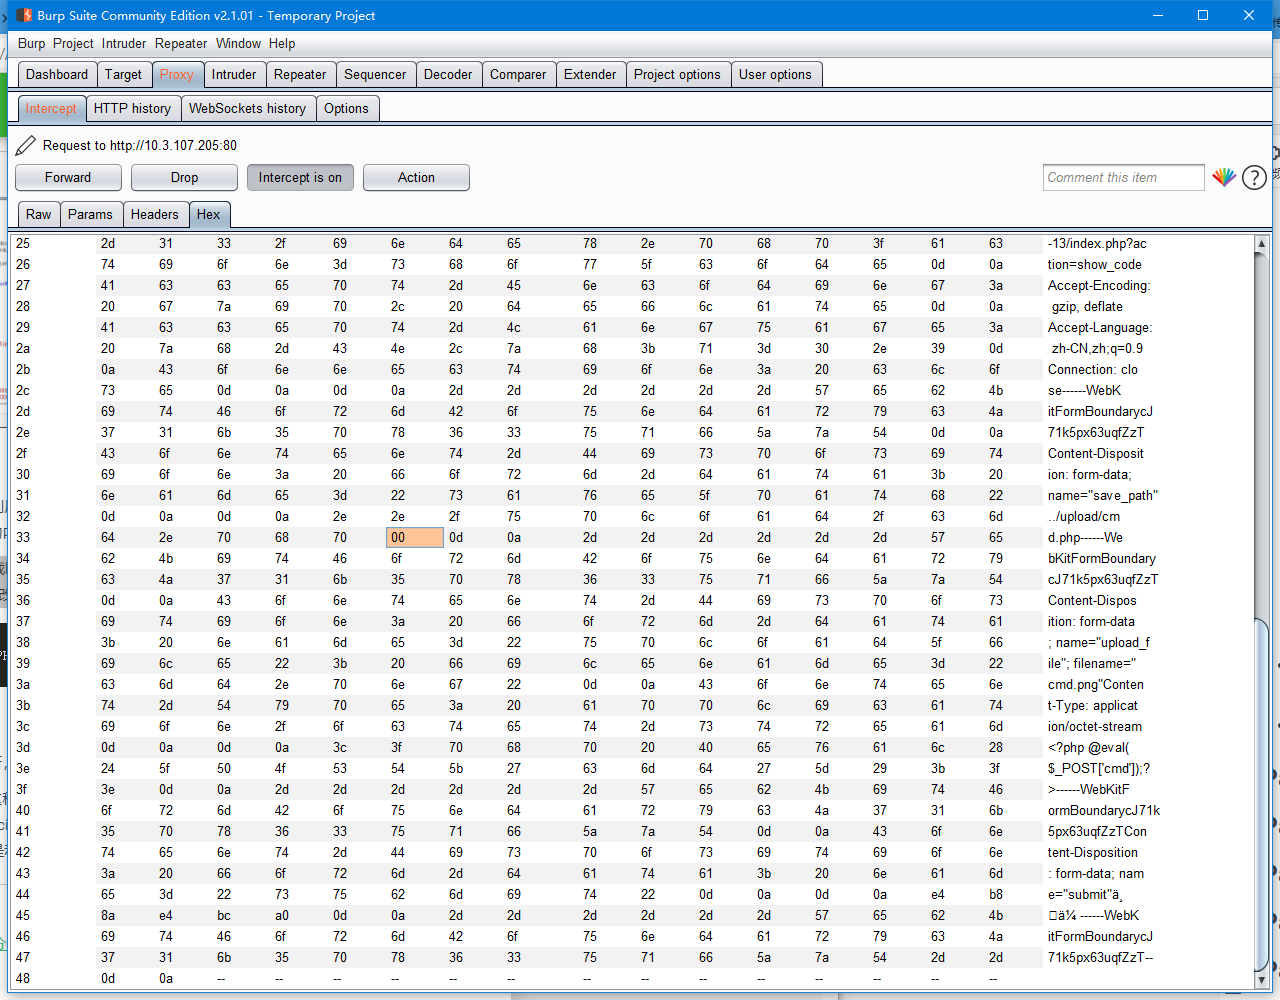Screen dimensions: 1280x1000
Task: Open the Extender tab
Action: [x=590, y=74]
